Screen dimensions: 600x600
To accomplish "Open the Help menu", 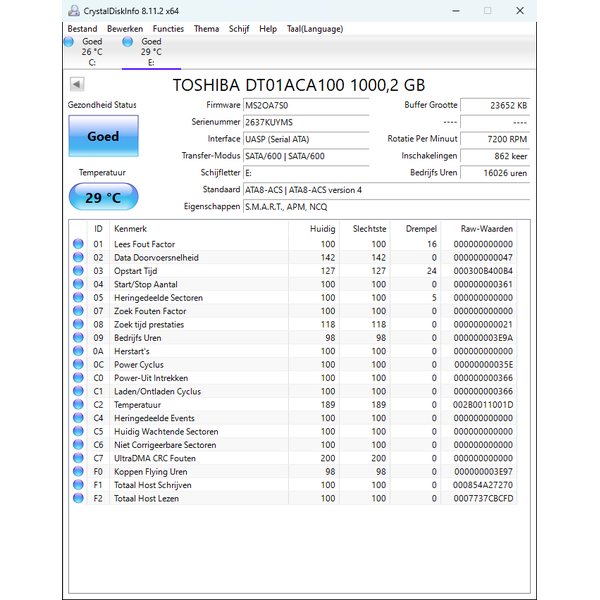I will click(268, 29).
